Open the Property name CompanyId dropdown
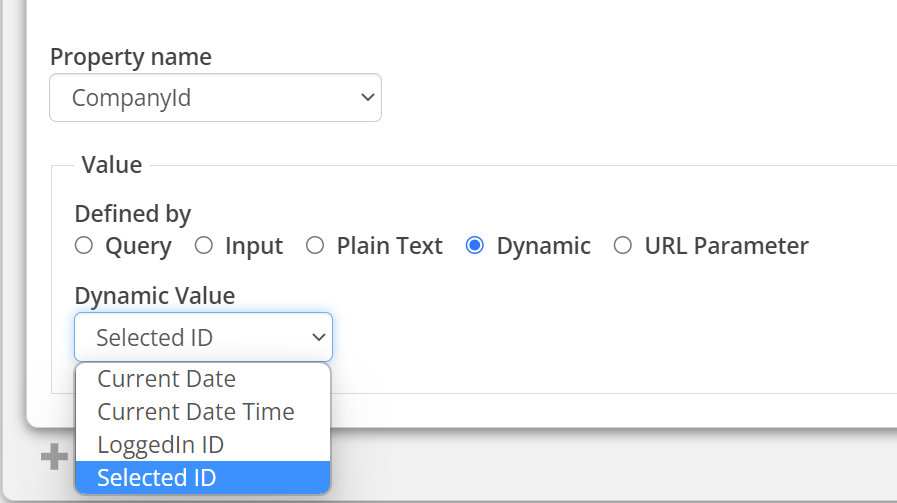The width and height of the screenshot is (897, 503). pyautogui.click(x=214, y=98)
